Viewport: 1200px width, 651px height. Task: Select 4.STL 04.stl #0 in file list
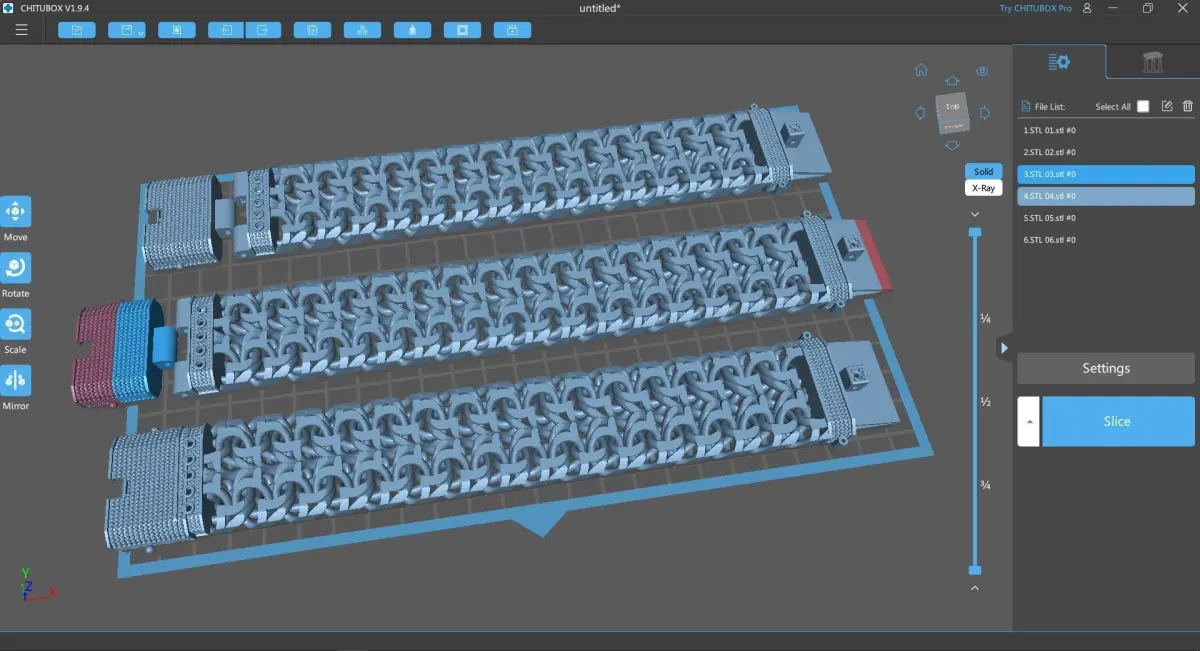pos(1106,196)
